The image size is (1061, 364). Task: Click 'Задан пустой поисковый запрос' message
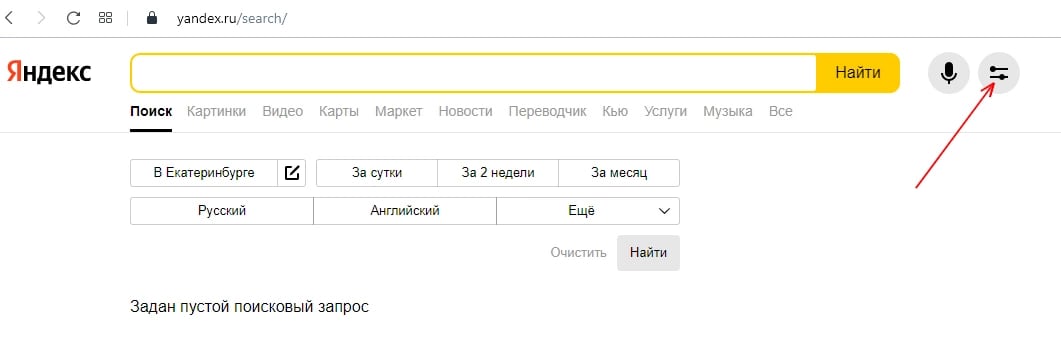(250, 307)
